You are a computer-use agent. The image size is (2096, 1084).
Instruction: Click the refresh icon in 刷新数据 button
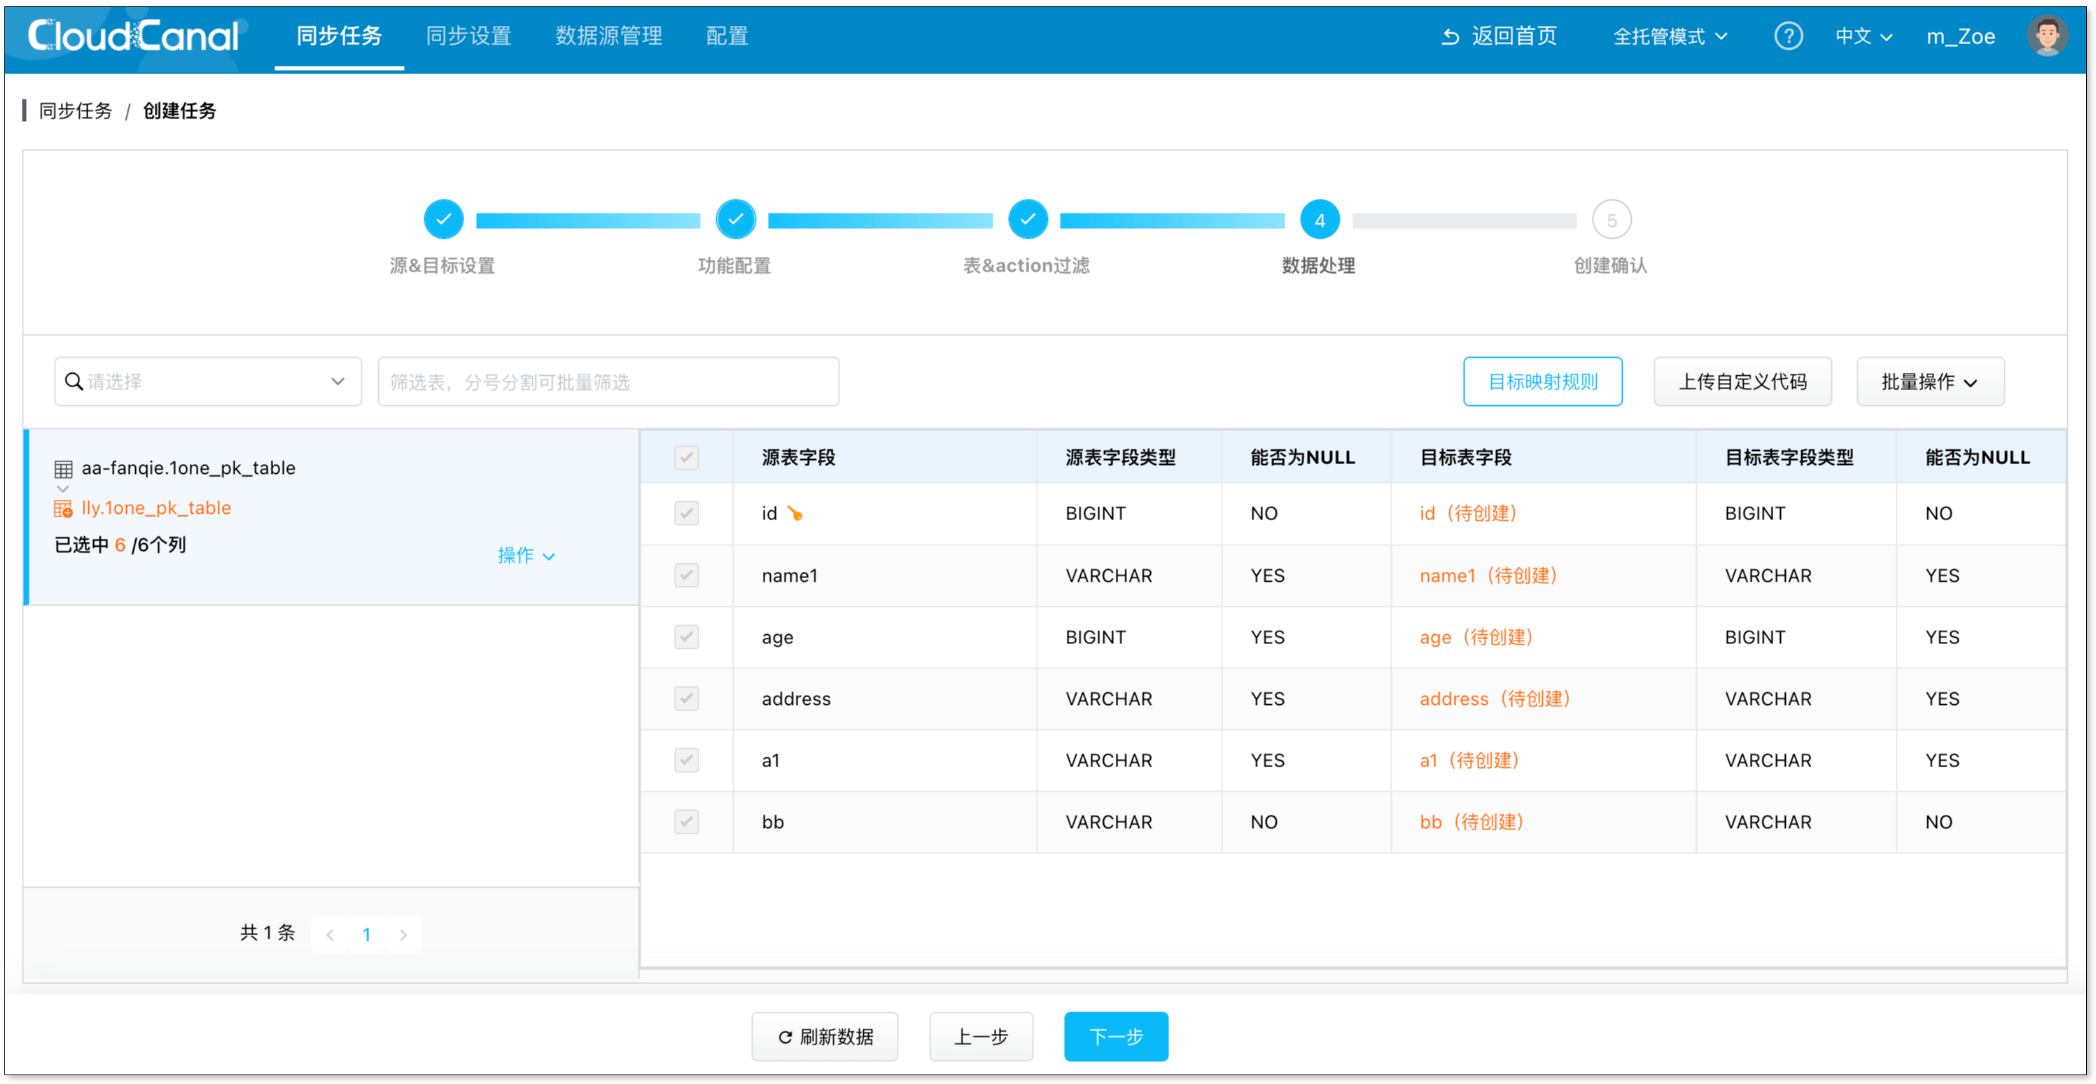(x=784, y=1037)
